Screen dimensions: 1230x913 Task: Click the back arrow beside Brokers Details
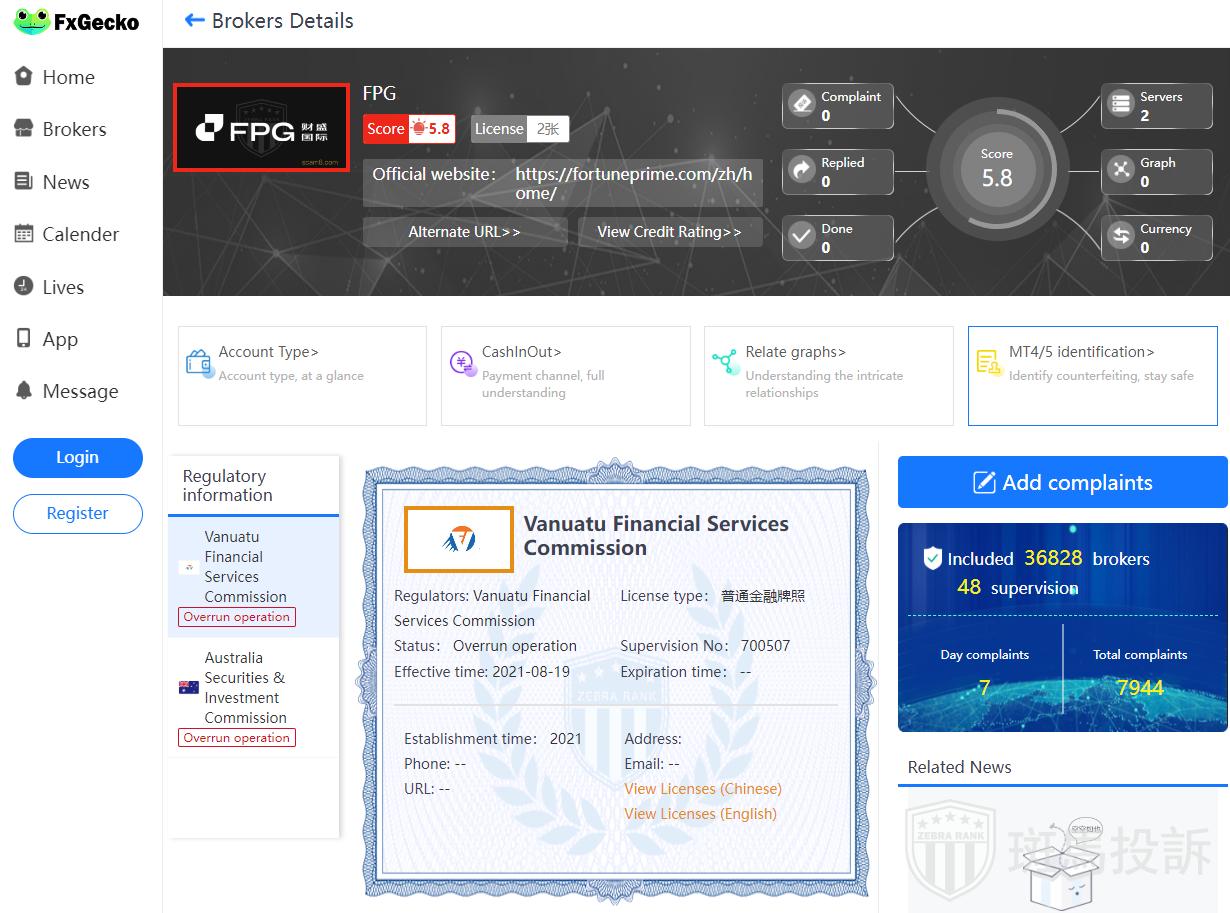pos(194,21)
